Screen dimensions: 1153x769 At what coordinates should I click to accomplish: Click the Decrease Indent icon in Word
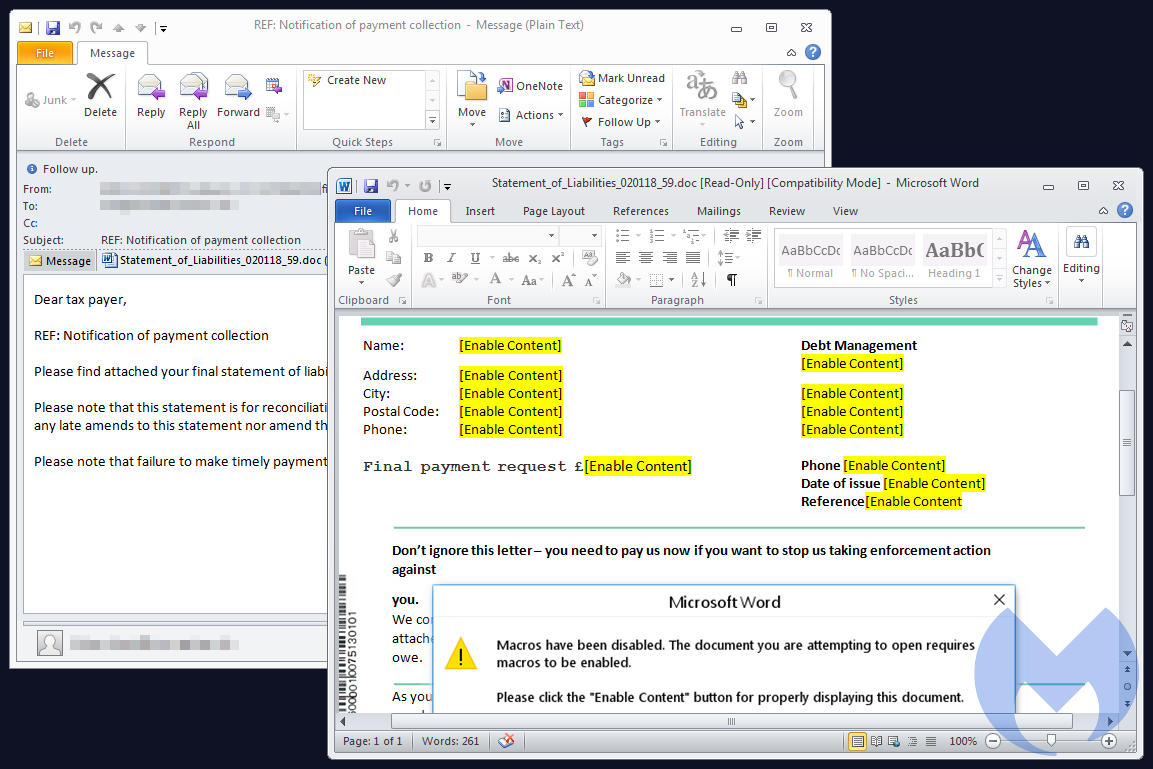(x=731, y=235)
